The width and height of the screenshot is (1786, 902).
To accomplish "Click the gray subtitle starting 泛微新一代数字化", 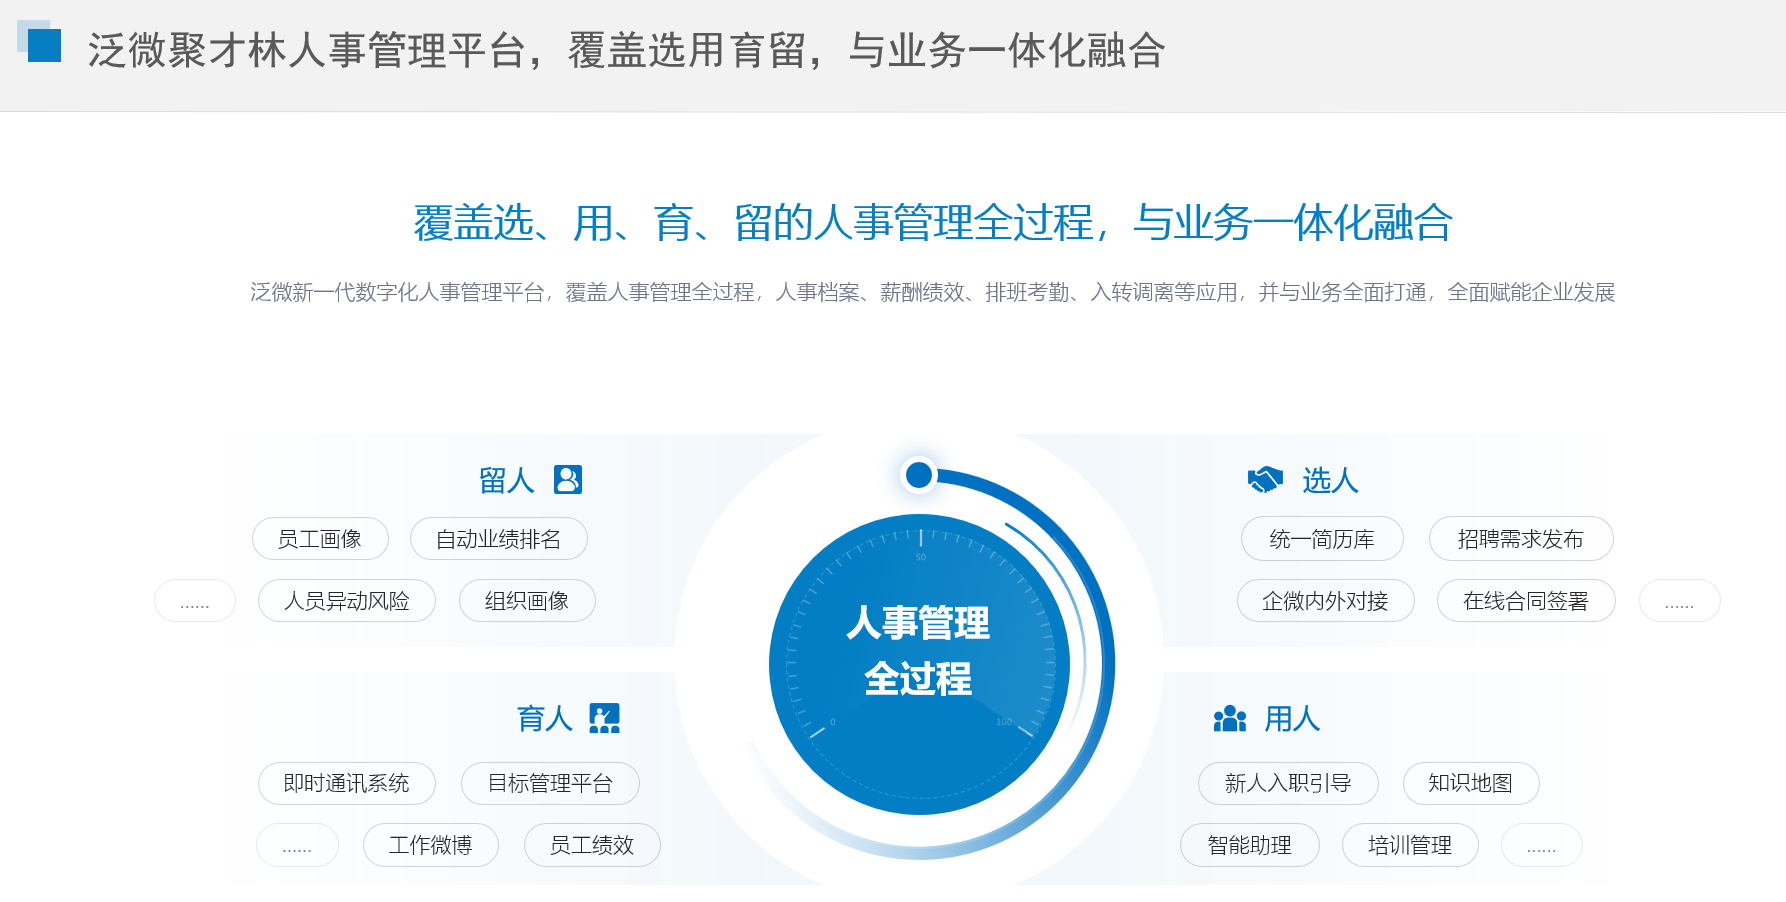I will point(933,293).
